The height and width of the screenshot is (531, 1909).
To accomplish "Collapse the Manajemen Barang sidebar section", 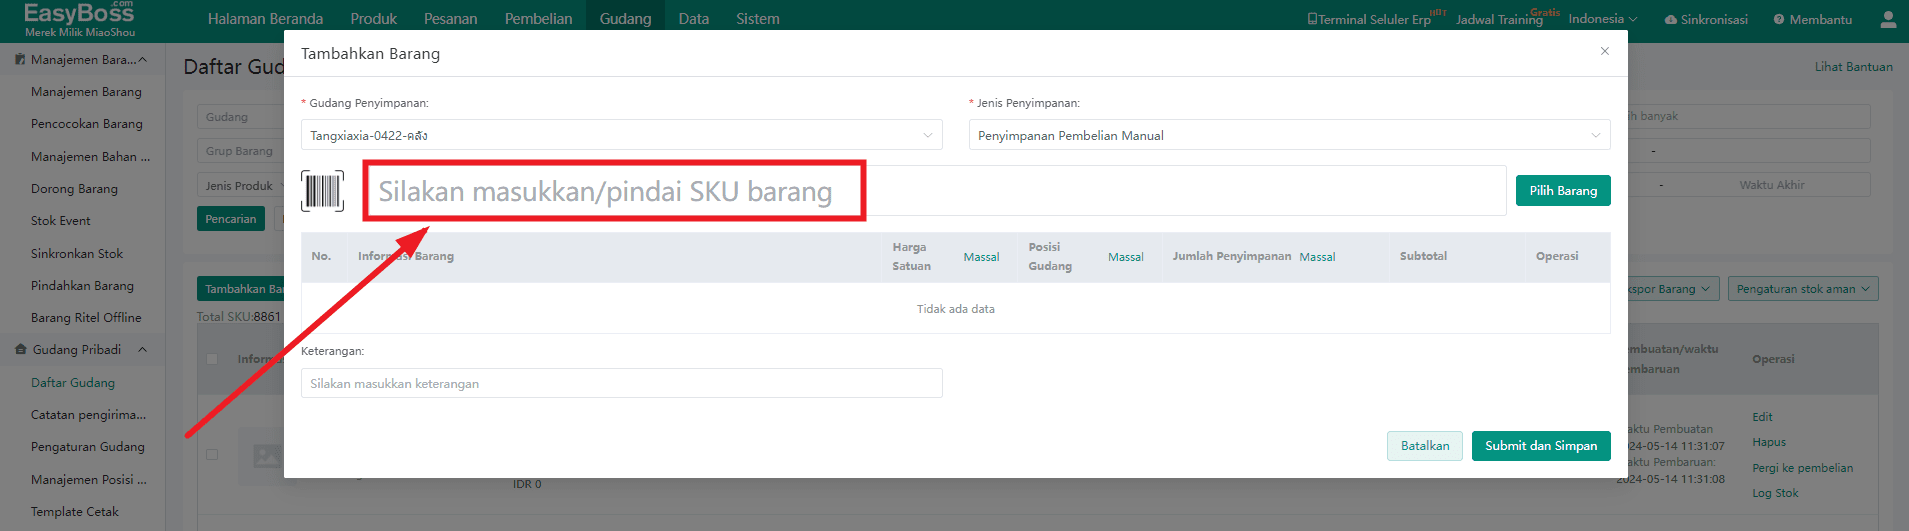I will point(142,60).
